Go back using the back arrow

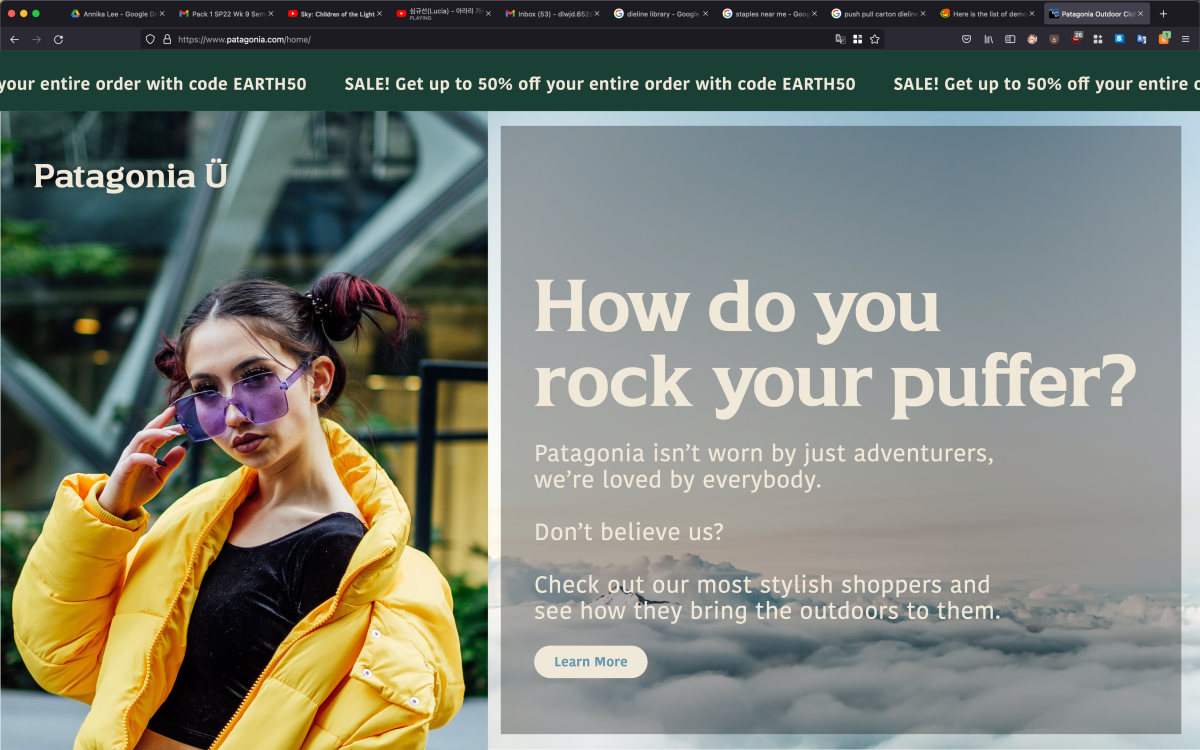point(14,39)
